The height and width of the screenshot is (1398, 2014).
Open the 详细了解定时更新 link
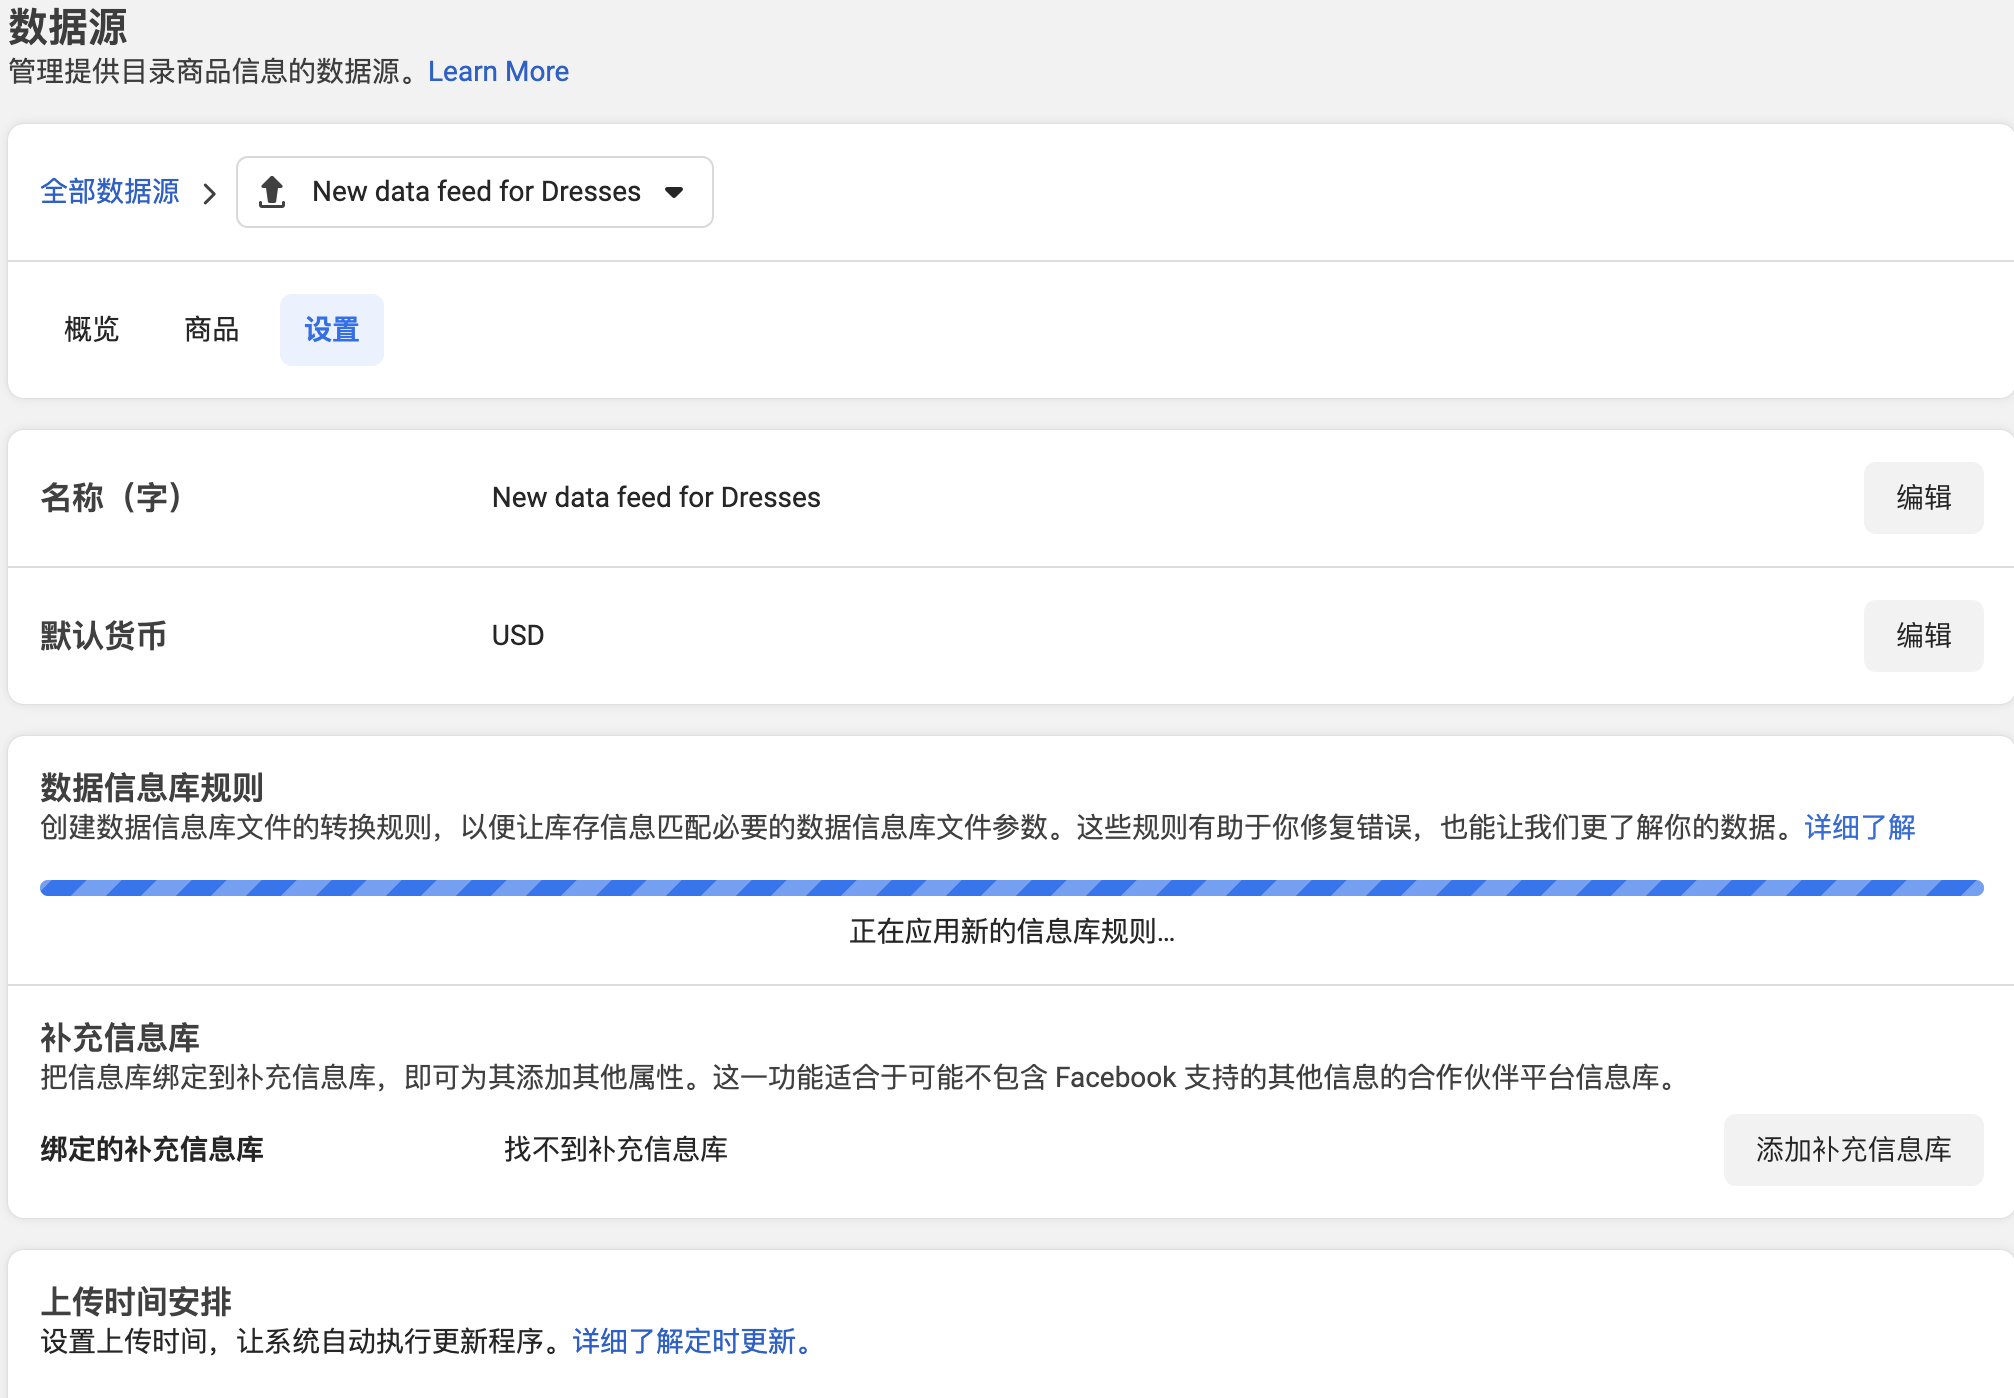point(690,1343)
